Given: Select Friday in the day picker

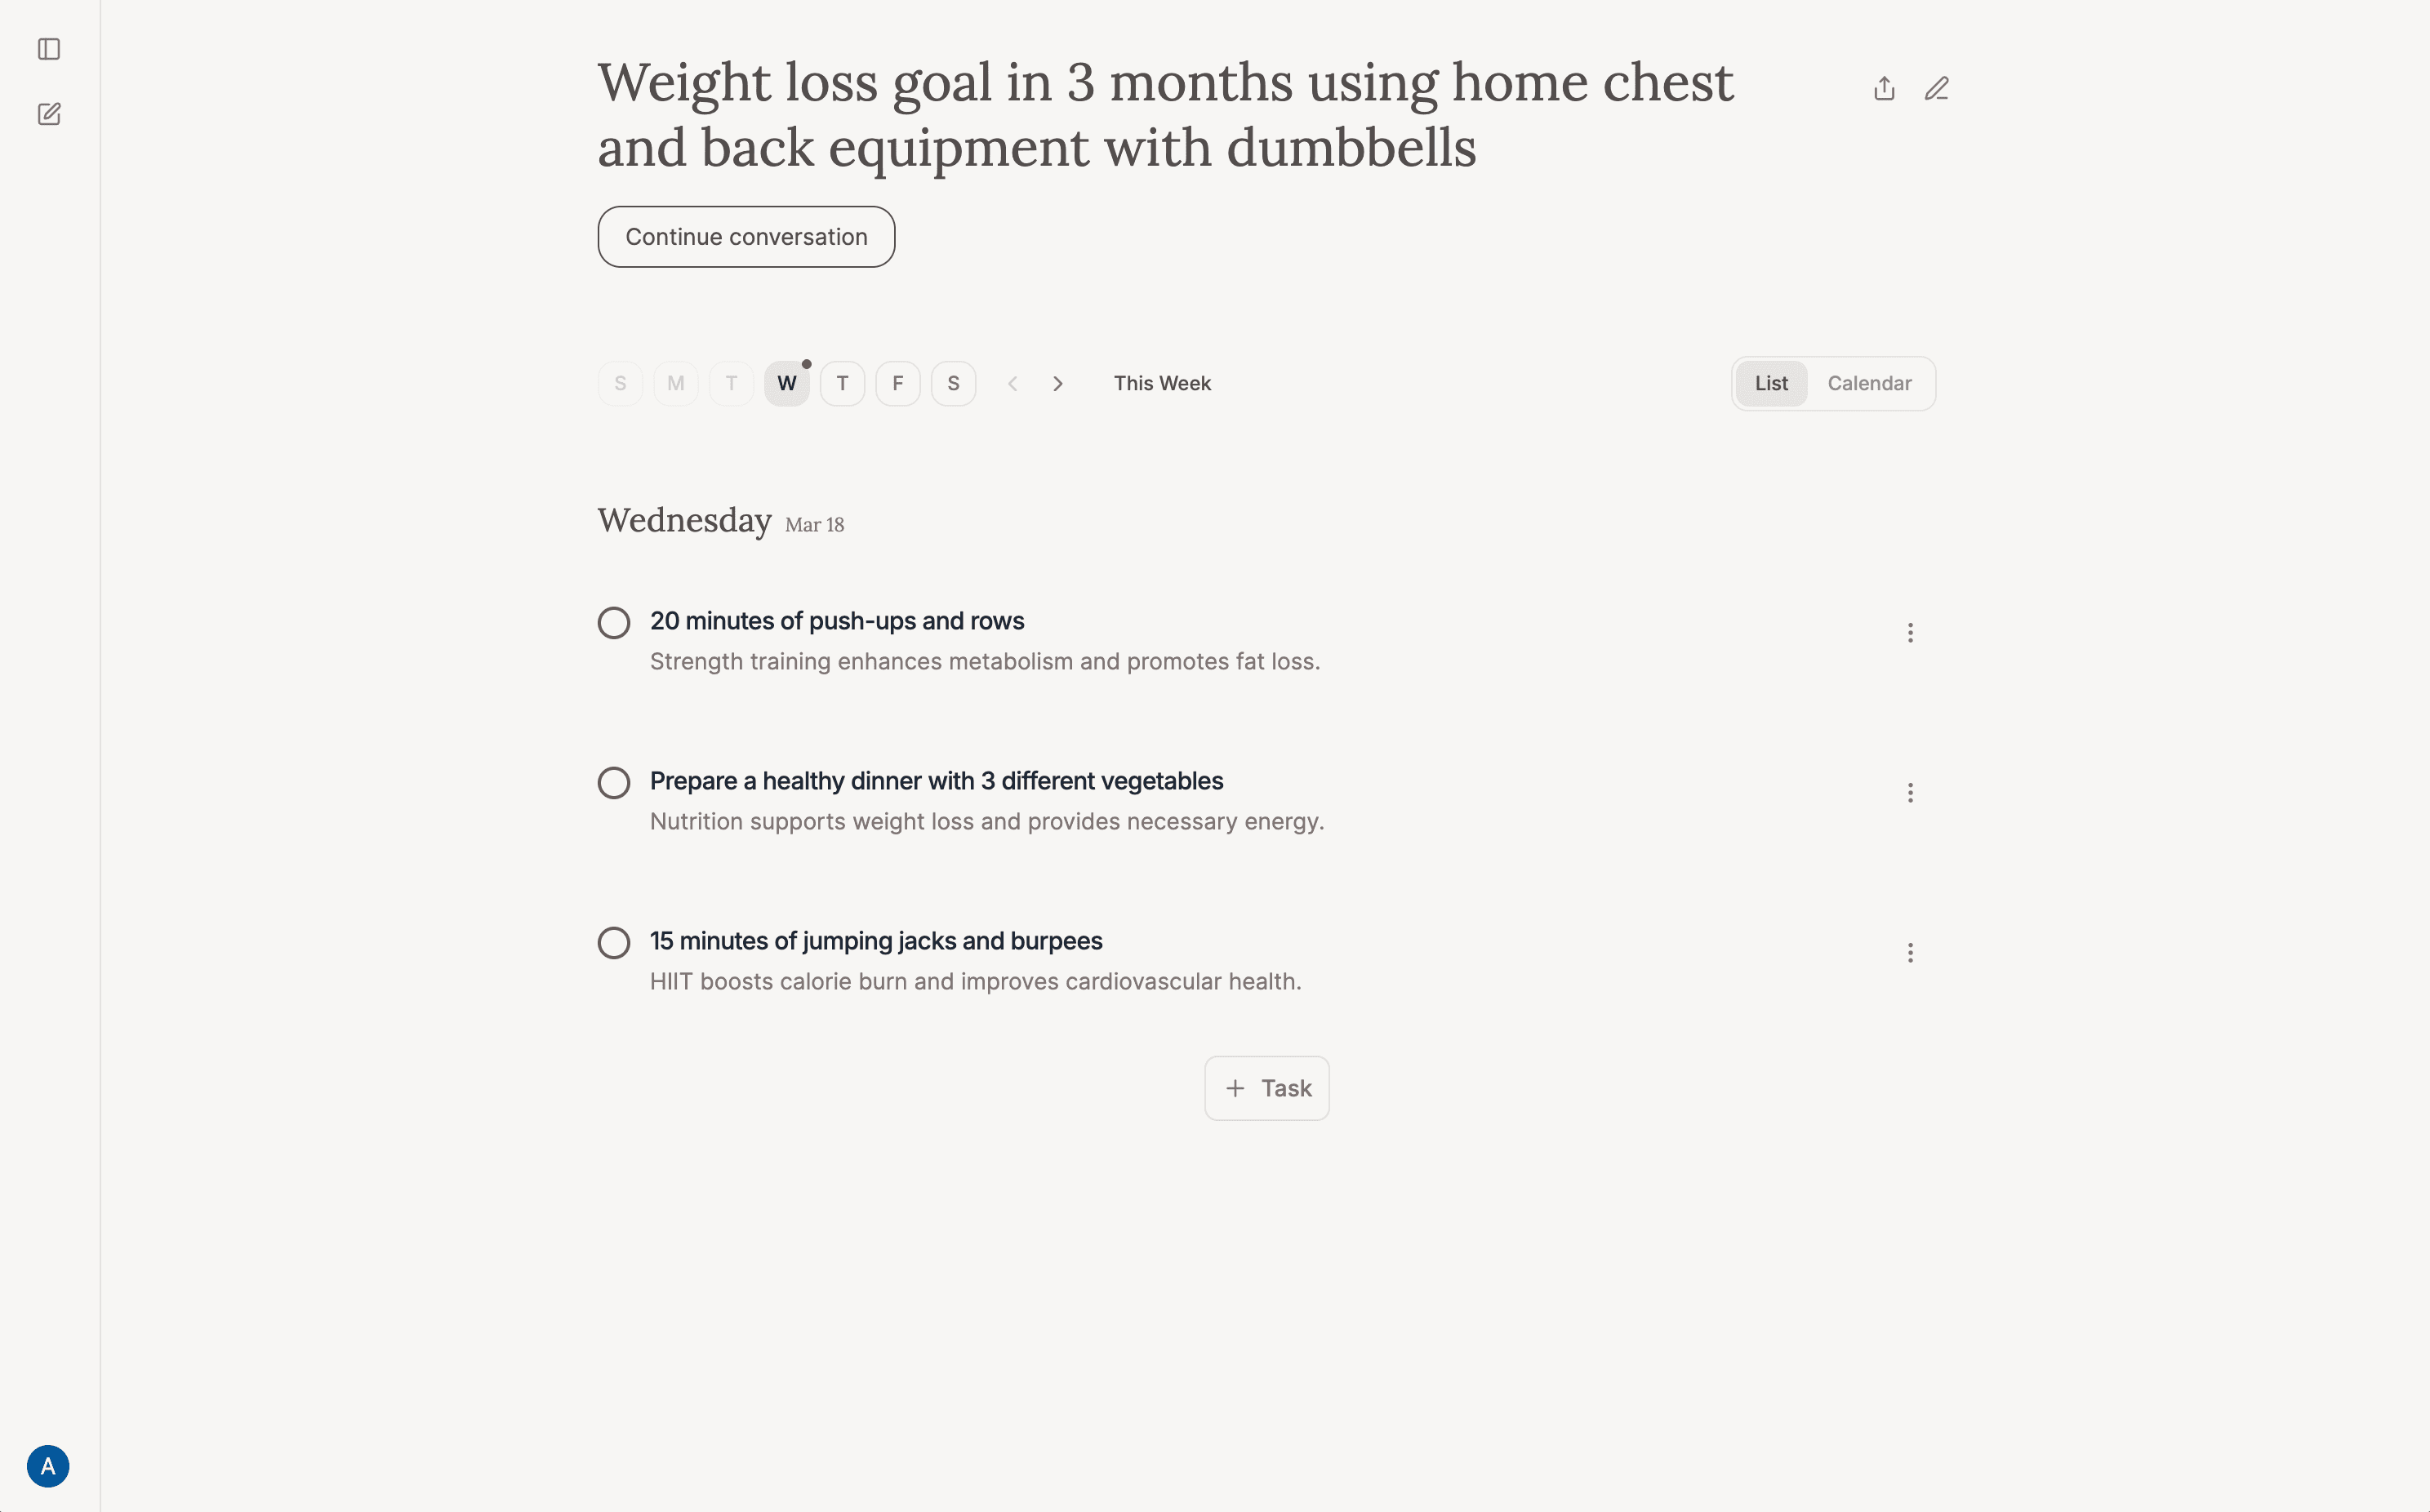Looking at the screenshot, I should (897, 383).
